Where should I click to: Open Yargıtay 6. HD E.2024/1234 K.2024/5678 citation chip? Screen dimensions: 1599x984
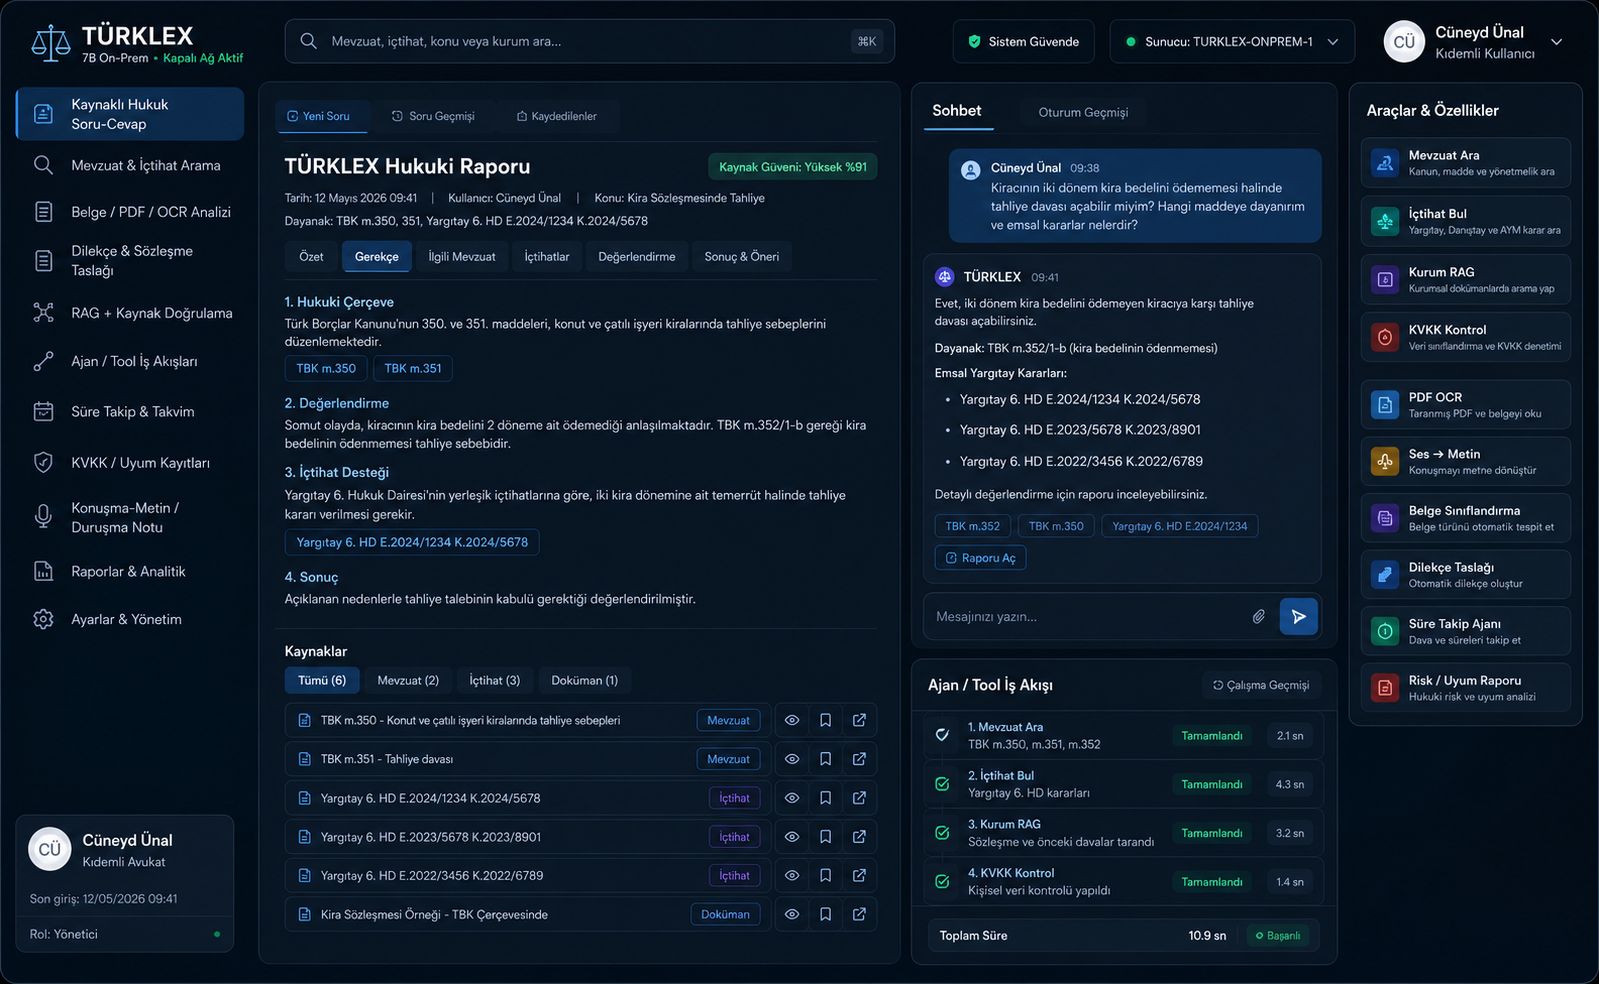tap(412, 542)
